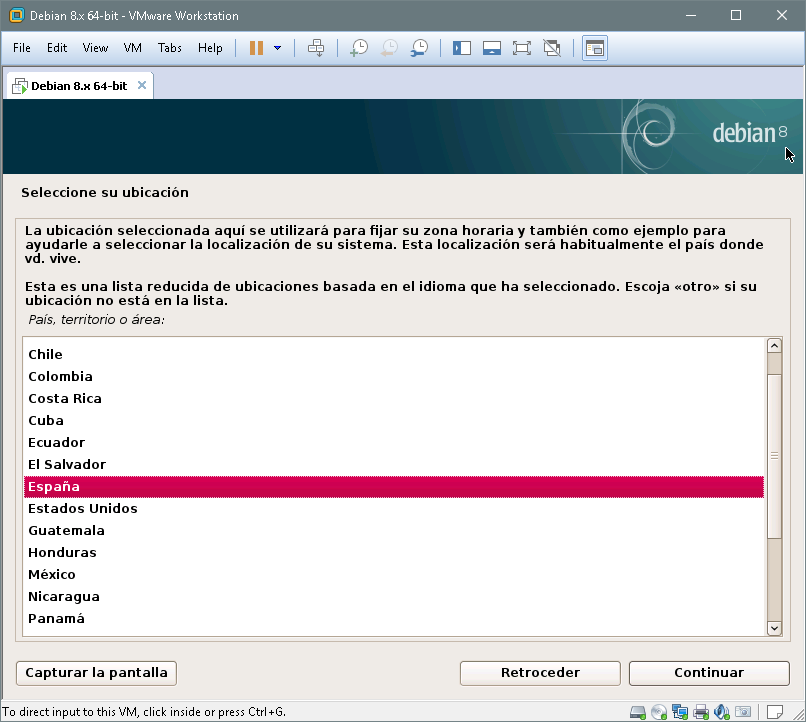
Task: Click the CD/DVD drive status icon
Action: coord(659,712)
